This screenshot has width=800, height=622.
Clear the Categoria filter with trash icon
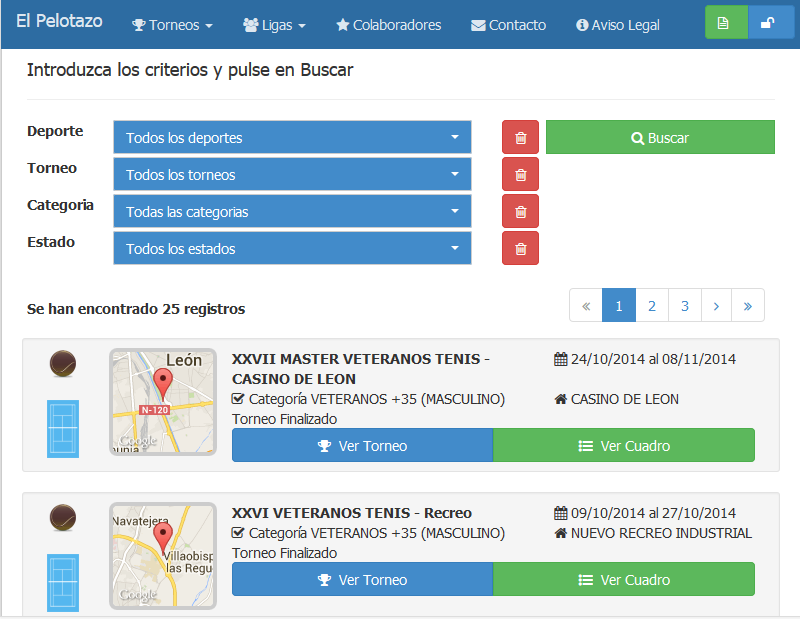coord(520,211)
